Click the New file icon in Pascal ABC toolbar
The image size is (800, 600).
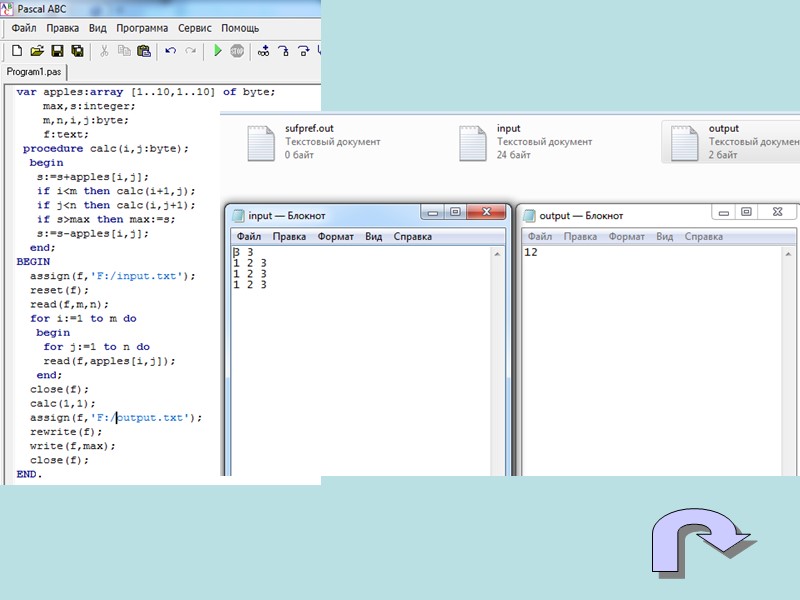tap(17, 51)
